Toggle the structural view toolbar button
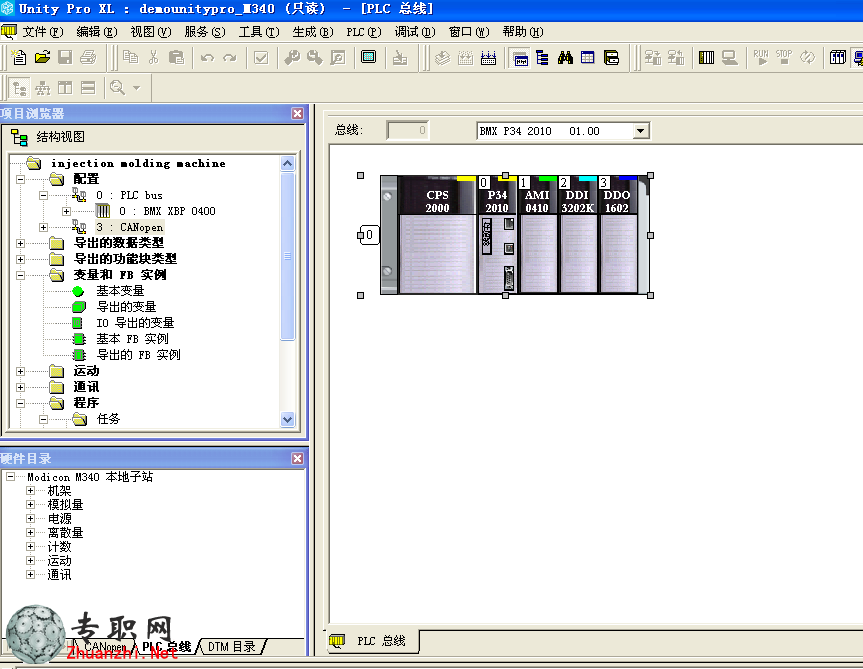The width and height of the screenshot is (863, 669). point(20,87)
